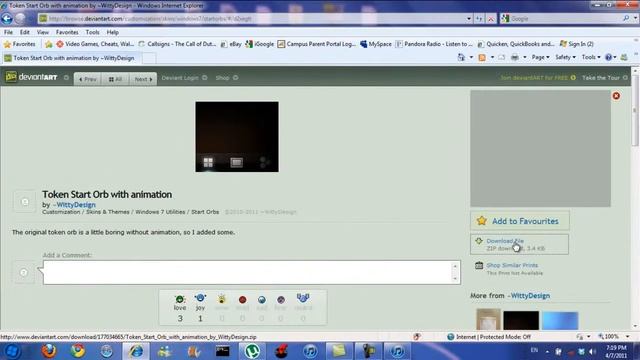
Task: Click the Print icon in command bar
Action: click(515, 58)
